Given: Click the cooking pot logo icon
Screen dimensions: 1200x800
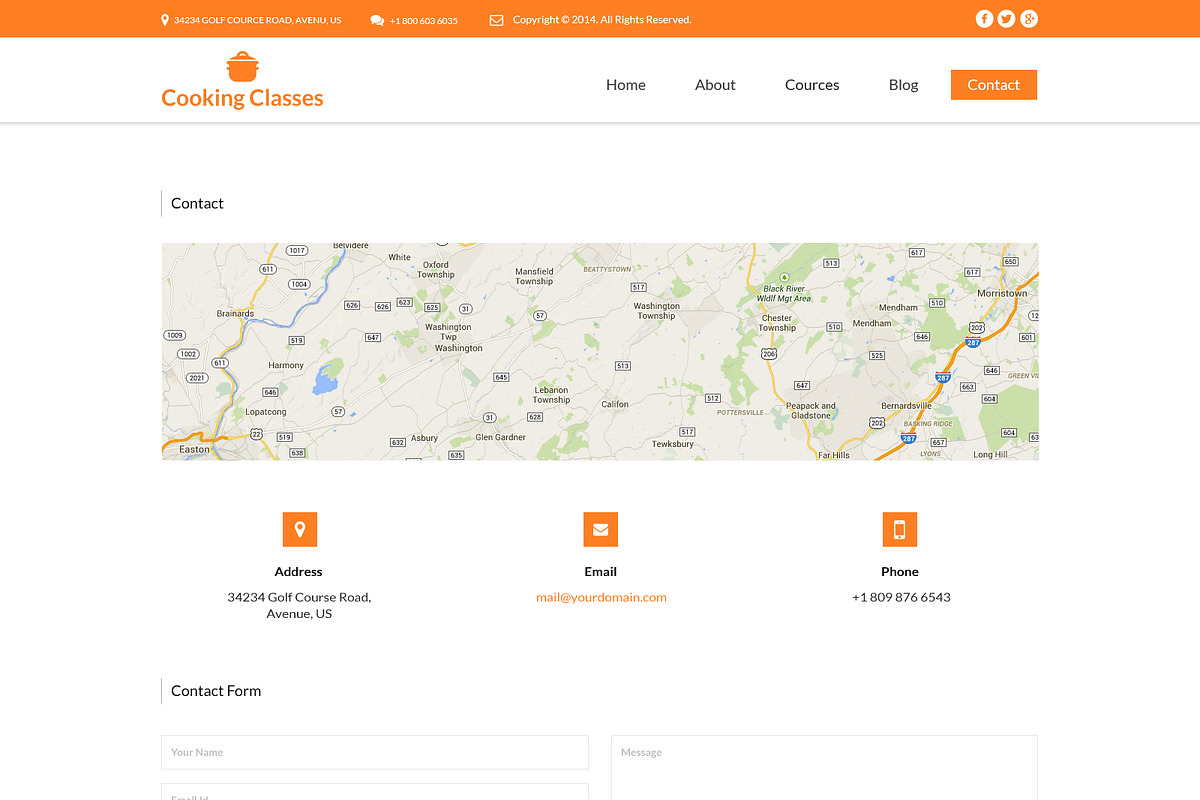Looking at the screenshot, I should (x=242, y=67).
